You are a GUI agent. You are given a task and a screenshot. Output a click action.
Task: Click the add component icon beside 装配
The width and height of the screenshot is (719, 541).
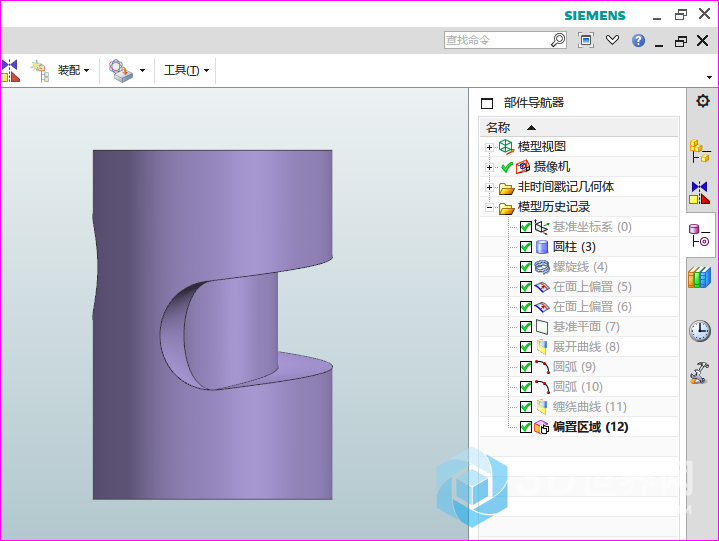tap(40, 71)
